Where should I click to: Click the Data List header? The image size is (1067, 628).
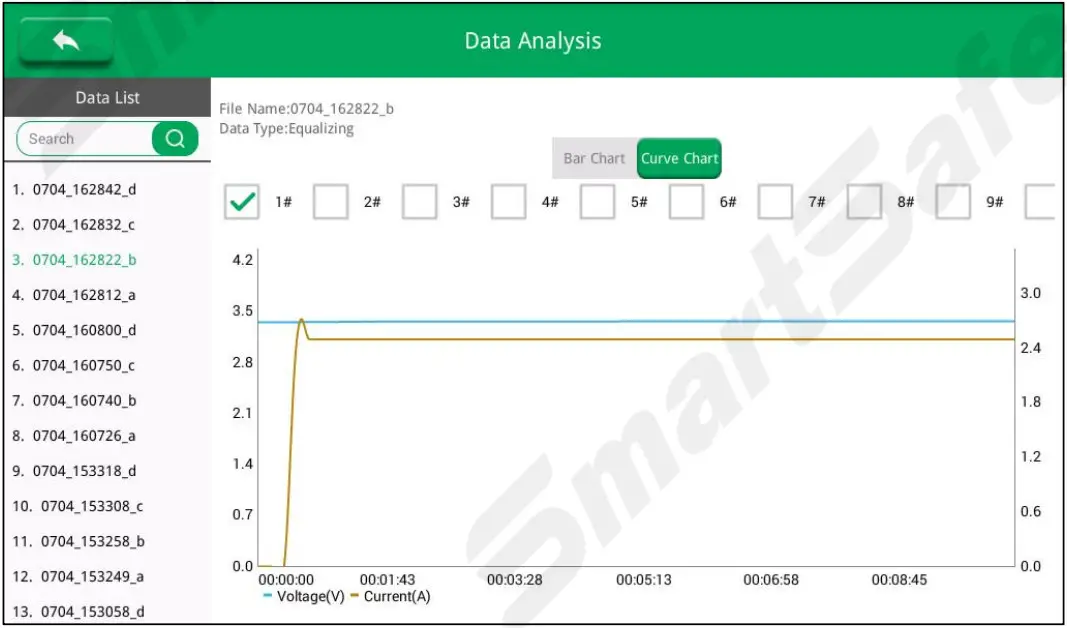(107, 97)
